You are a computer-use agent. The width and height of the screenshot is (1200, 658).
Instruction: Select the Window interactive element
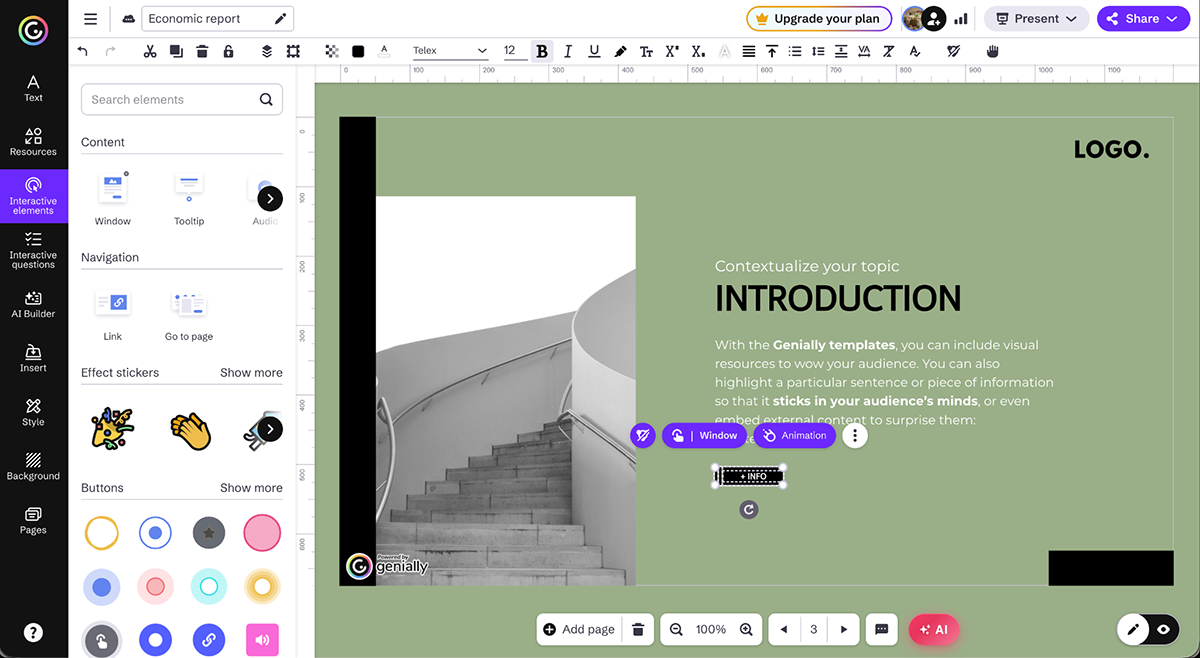[113, 199]
